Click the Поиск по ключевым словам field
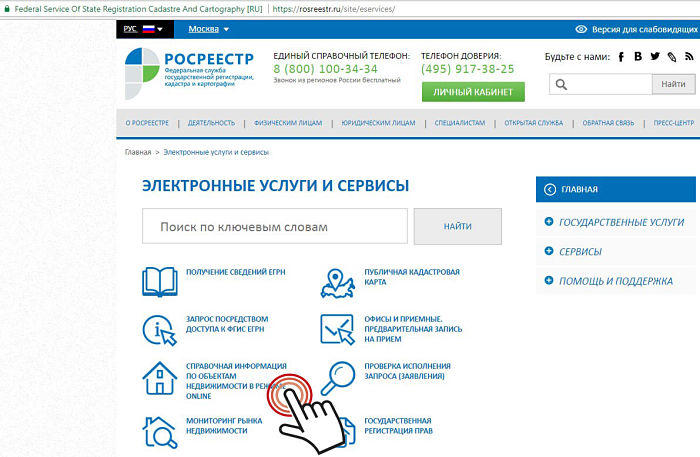The width and height of the screenshot is (700, 457). pos(275,226)
